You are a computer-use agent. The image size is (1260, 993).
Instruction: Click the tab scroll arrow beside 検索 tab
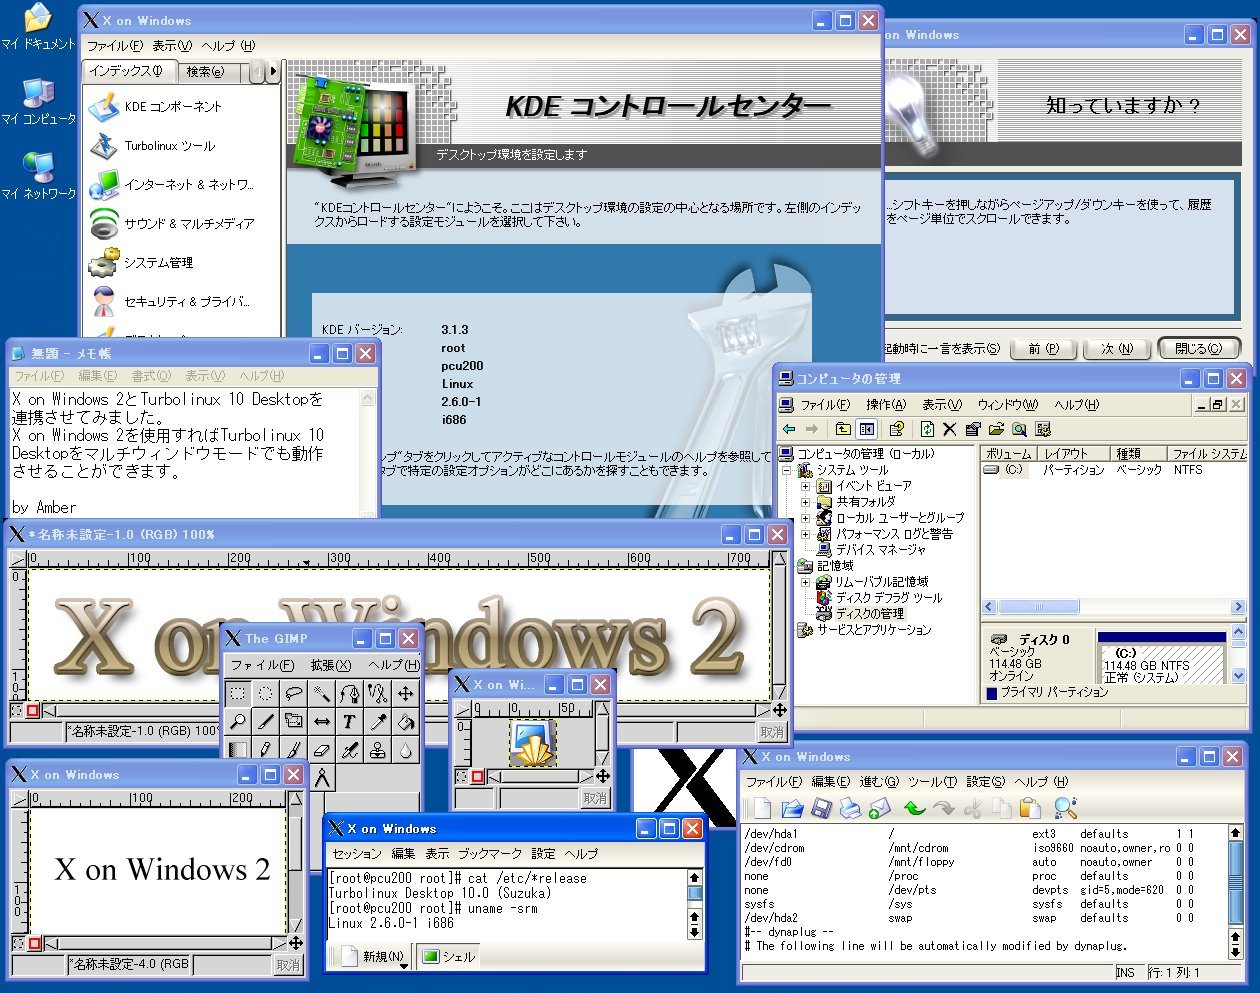point(272,71)
